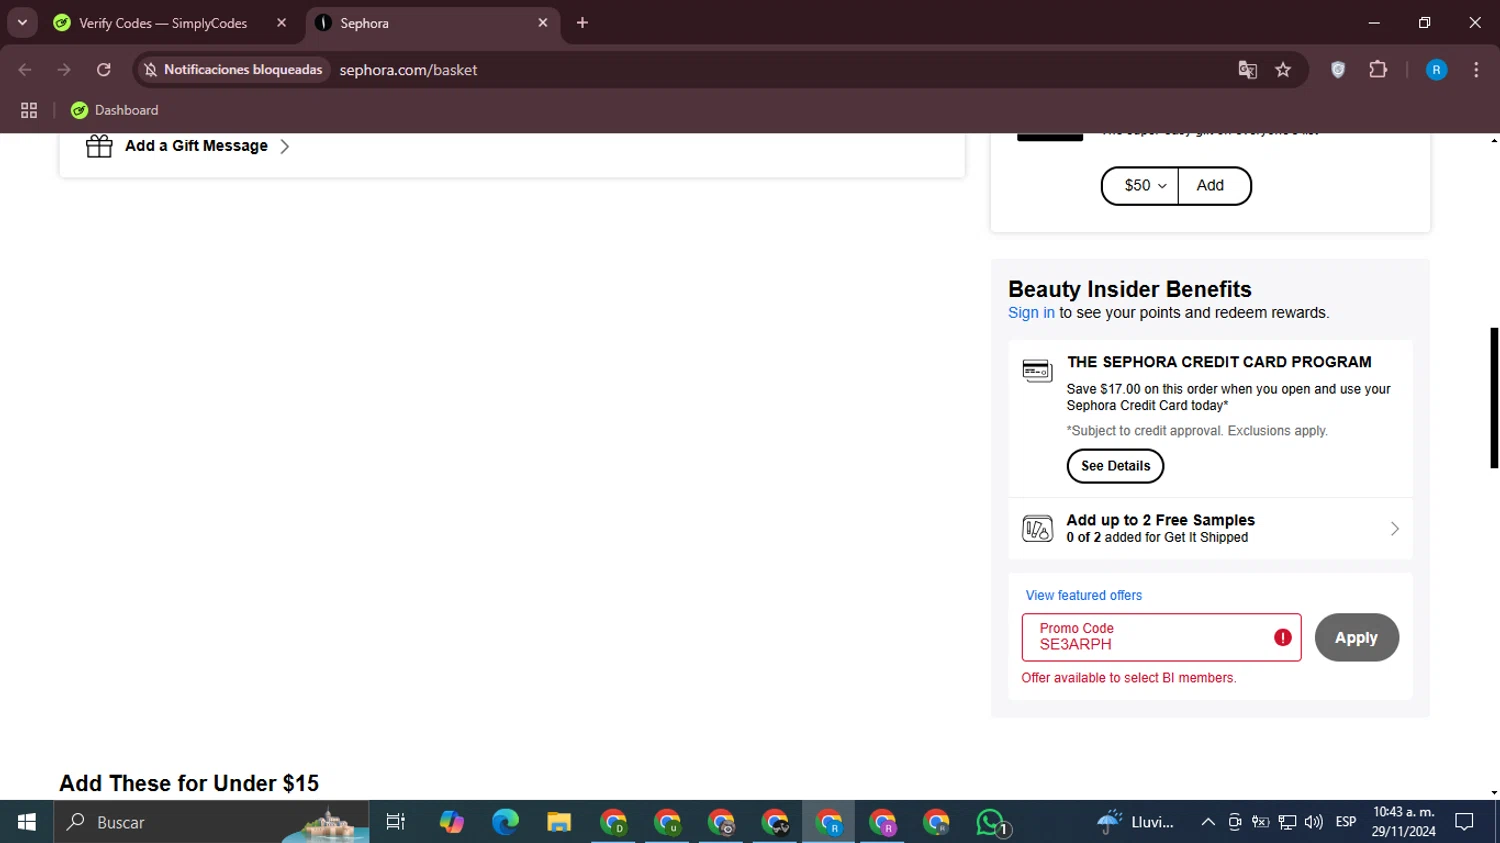The width and height of the screenshot is (1500, 843).
Task: Bookmark this page with star icon
Action: 1283,70
